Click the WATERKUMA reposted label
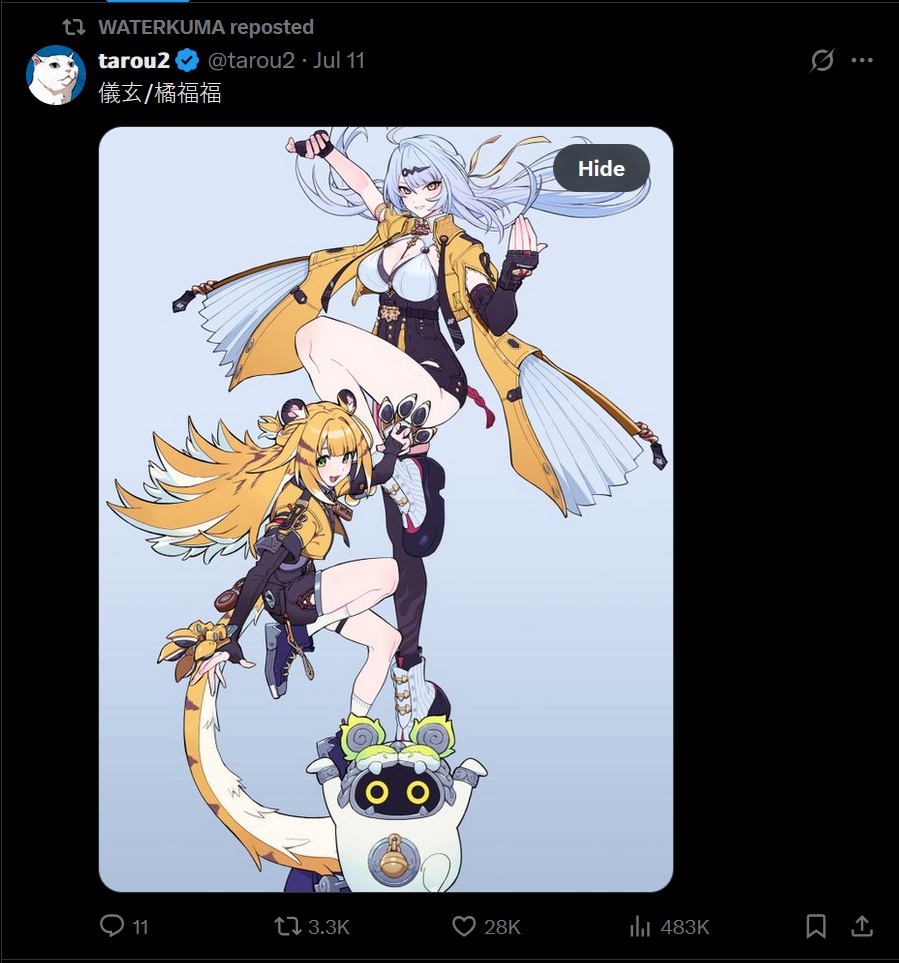Screen dimensions: 899x963 coord(206,27)
